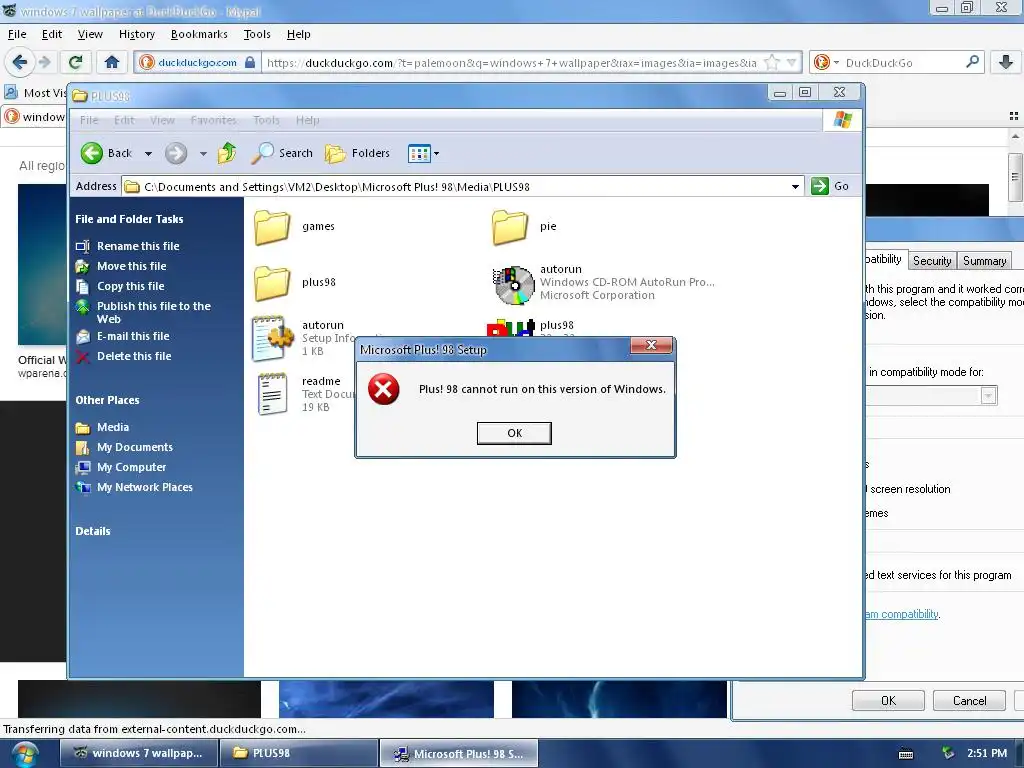
Task: Open the History menu
Action: [x=136, y=34]
